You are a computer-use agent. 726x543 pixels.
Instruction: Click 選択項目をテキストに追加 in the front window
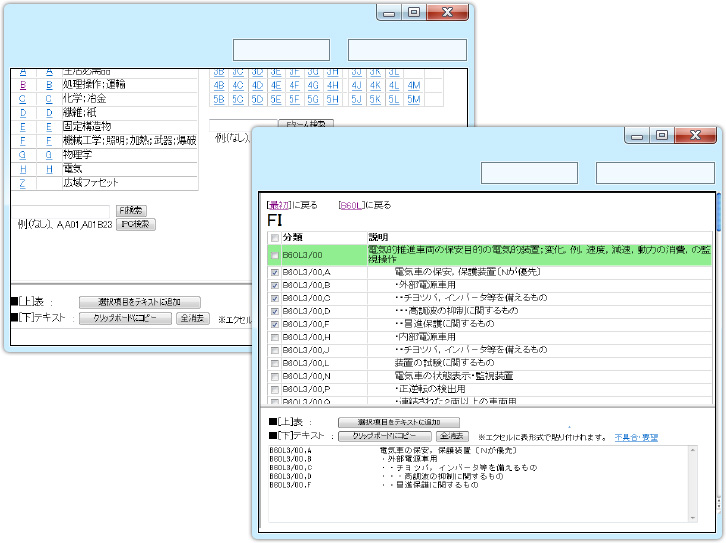[399, 422]
